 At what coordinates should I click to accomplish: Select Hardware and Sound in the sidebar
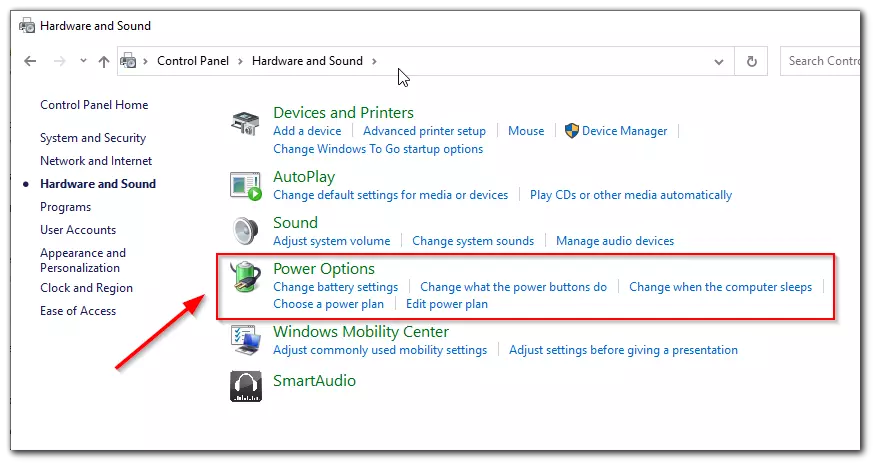click(98, 184)
